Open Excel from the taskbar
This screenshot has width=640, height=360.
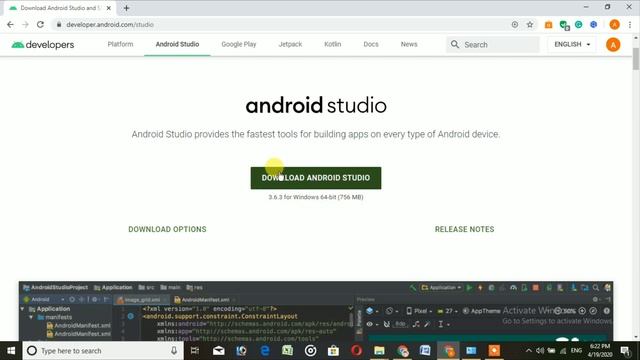[x=287, y=351]
